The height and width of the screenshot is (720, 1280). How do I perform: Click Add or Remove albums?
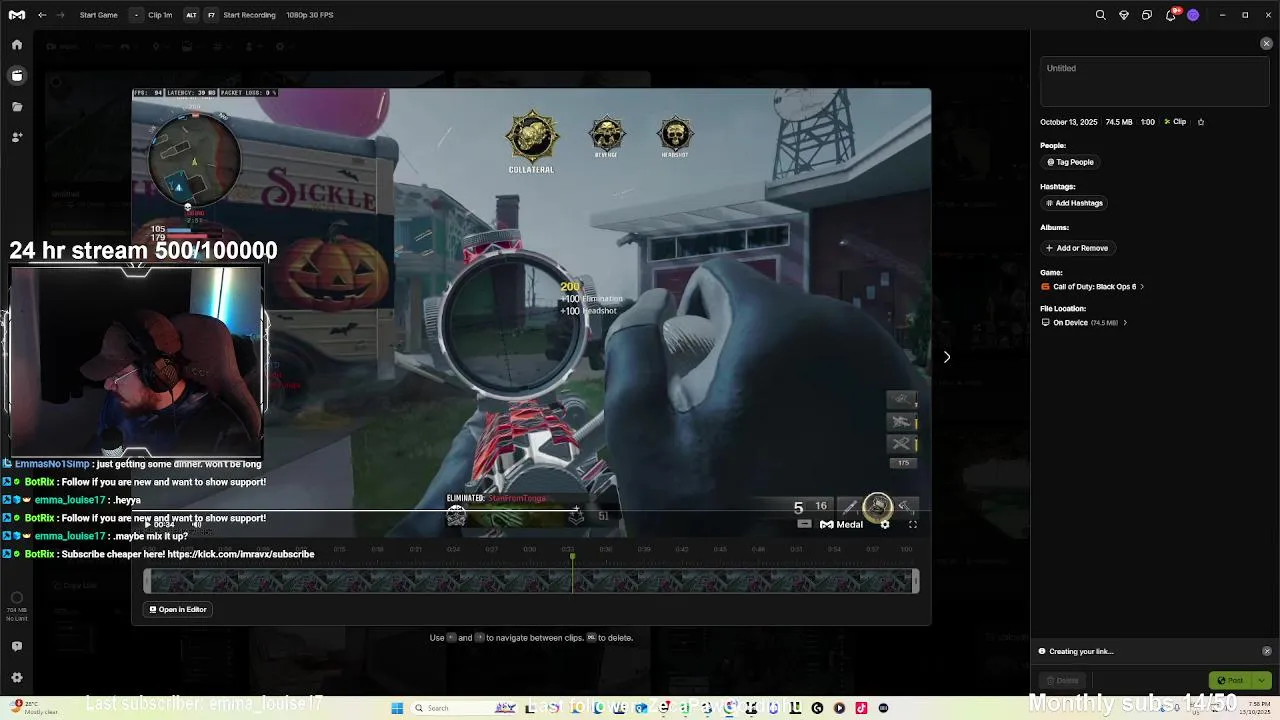click(x=1077, y=248)
